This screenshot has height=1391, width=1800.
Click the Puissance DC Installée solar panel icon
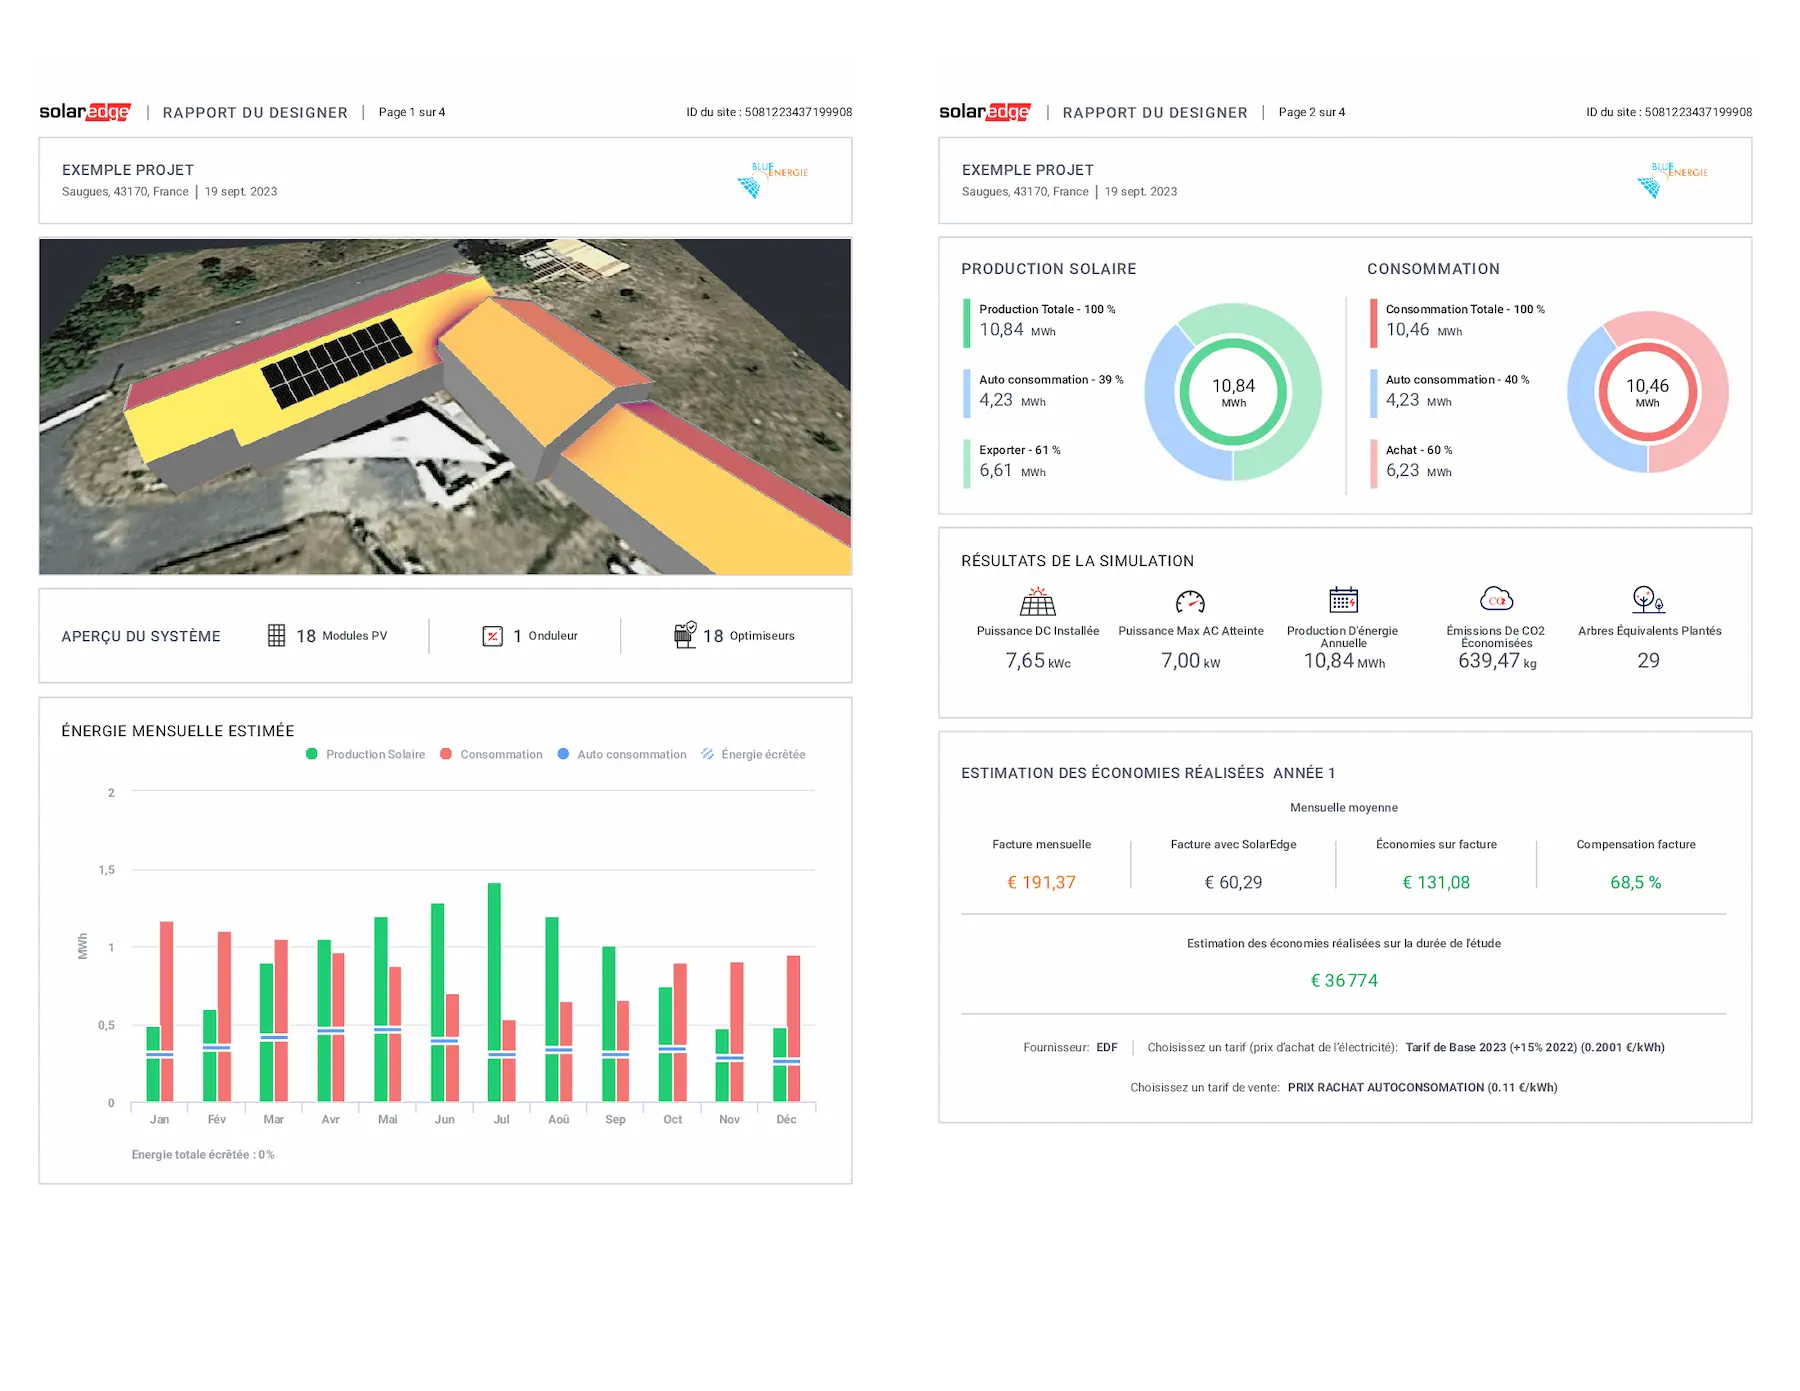(x=1037, y=601)
